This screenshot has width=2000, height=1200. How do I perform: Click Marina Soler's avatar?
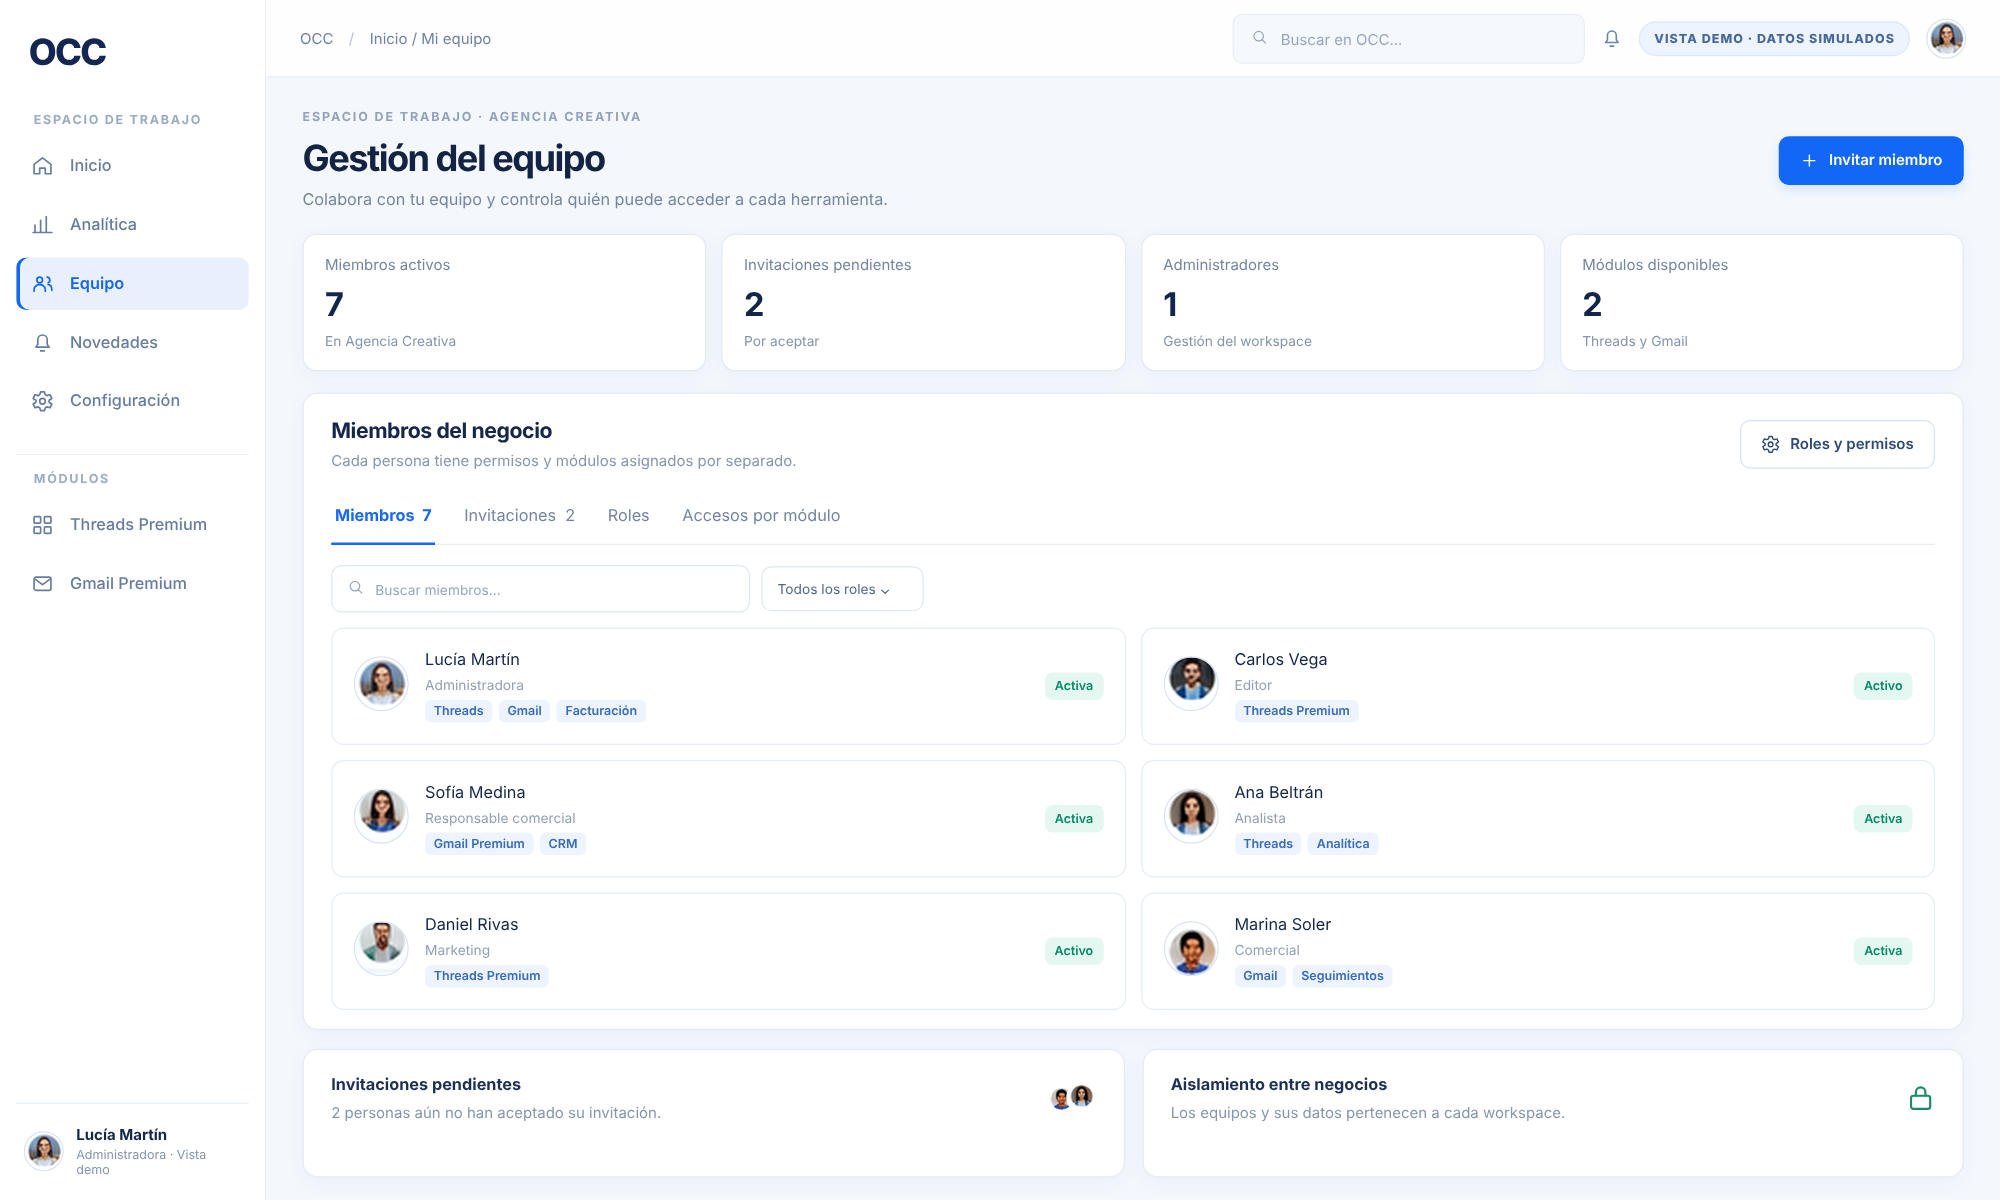pos(1192,948)
